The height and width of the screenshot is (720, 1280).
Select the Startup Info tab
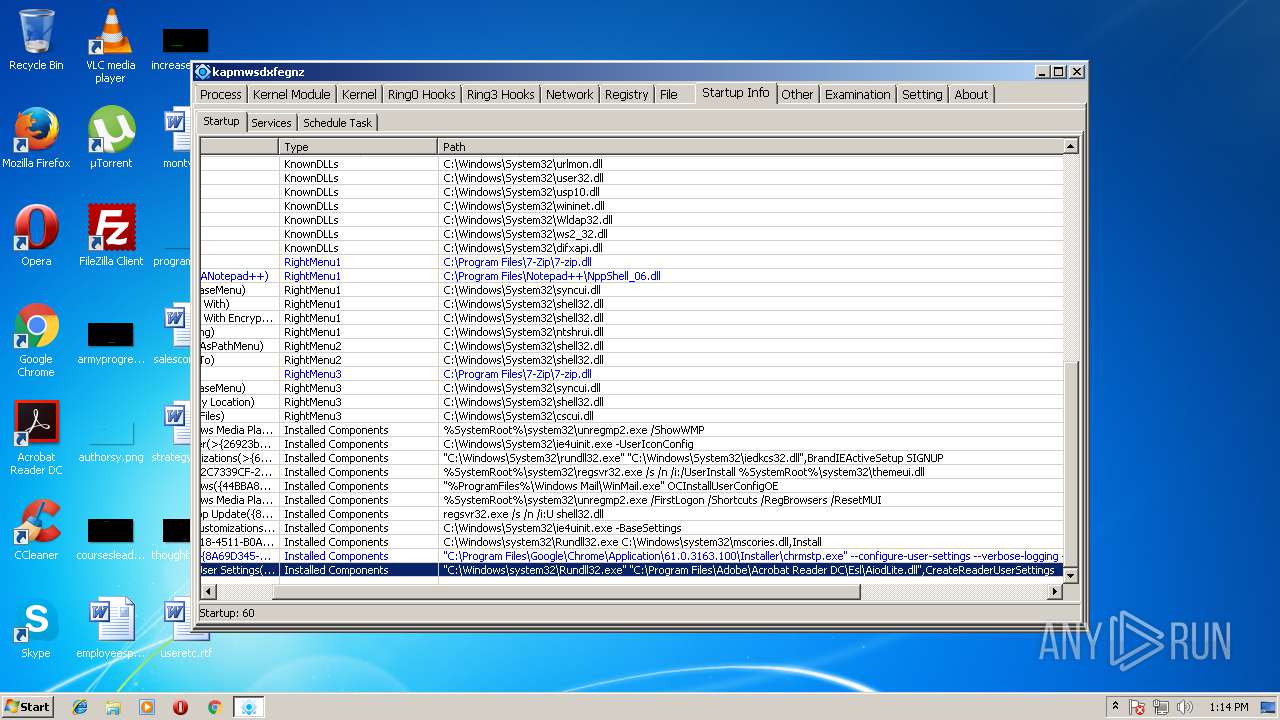coord(735,92)
